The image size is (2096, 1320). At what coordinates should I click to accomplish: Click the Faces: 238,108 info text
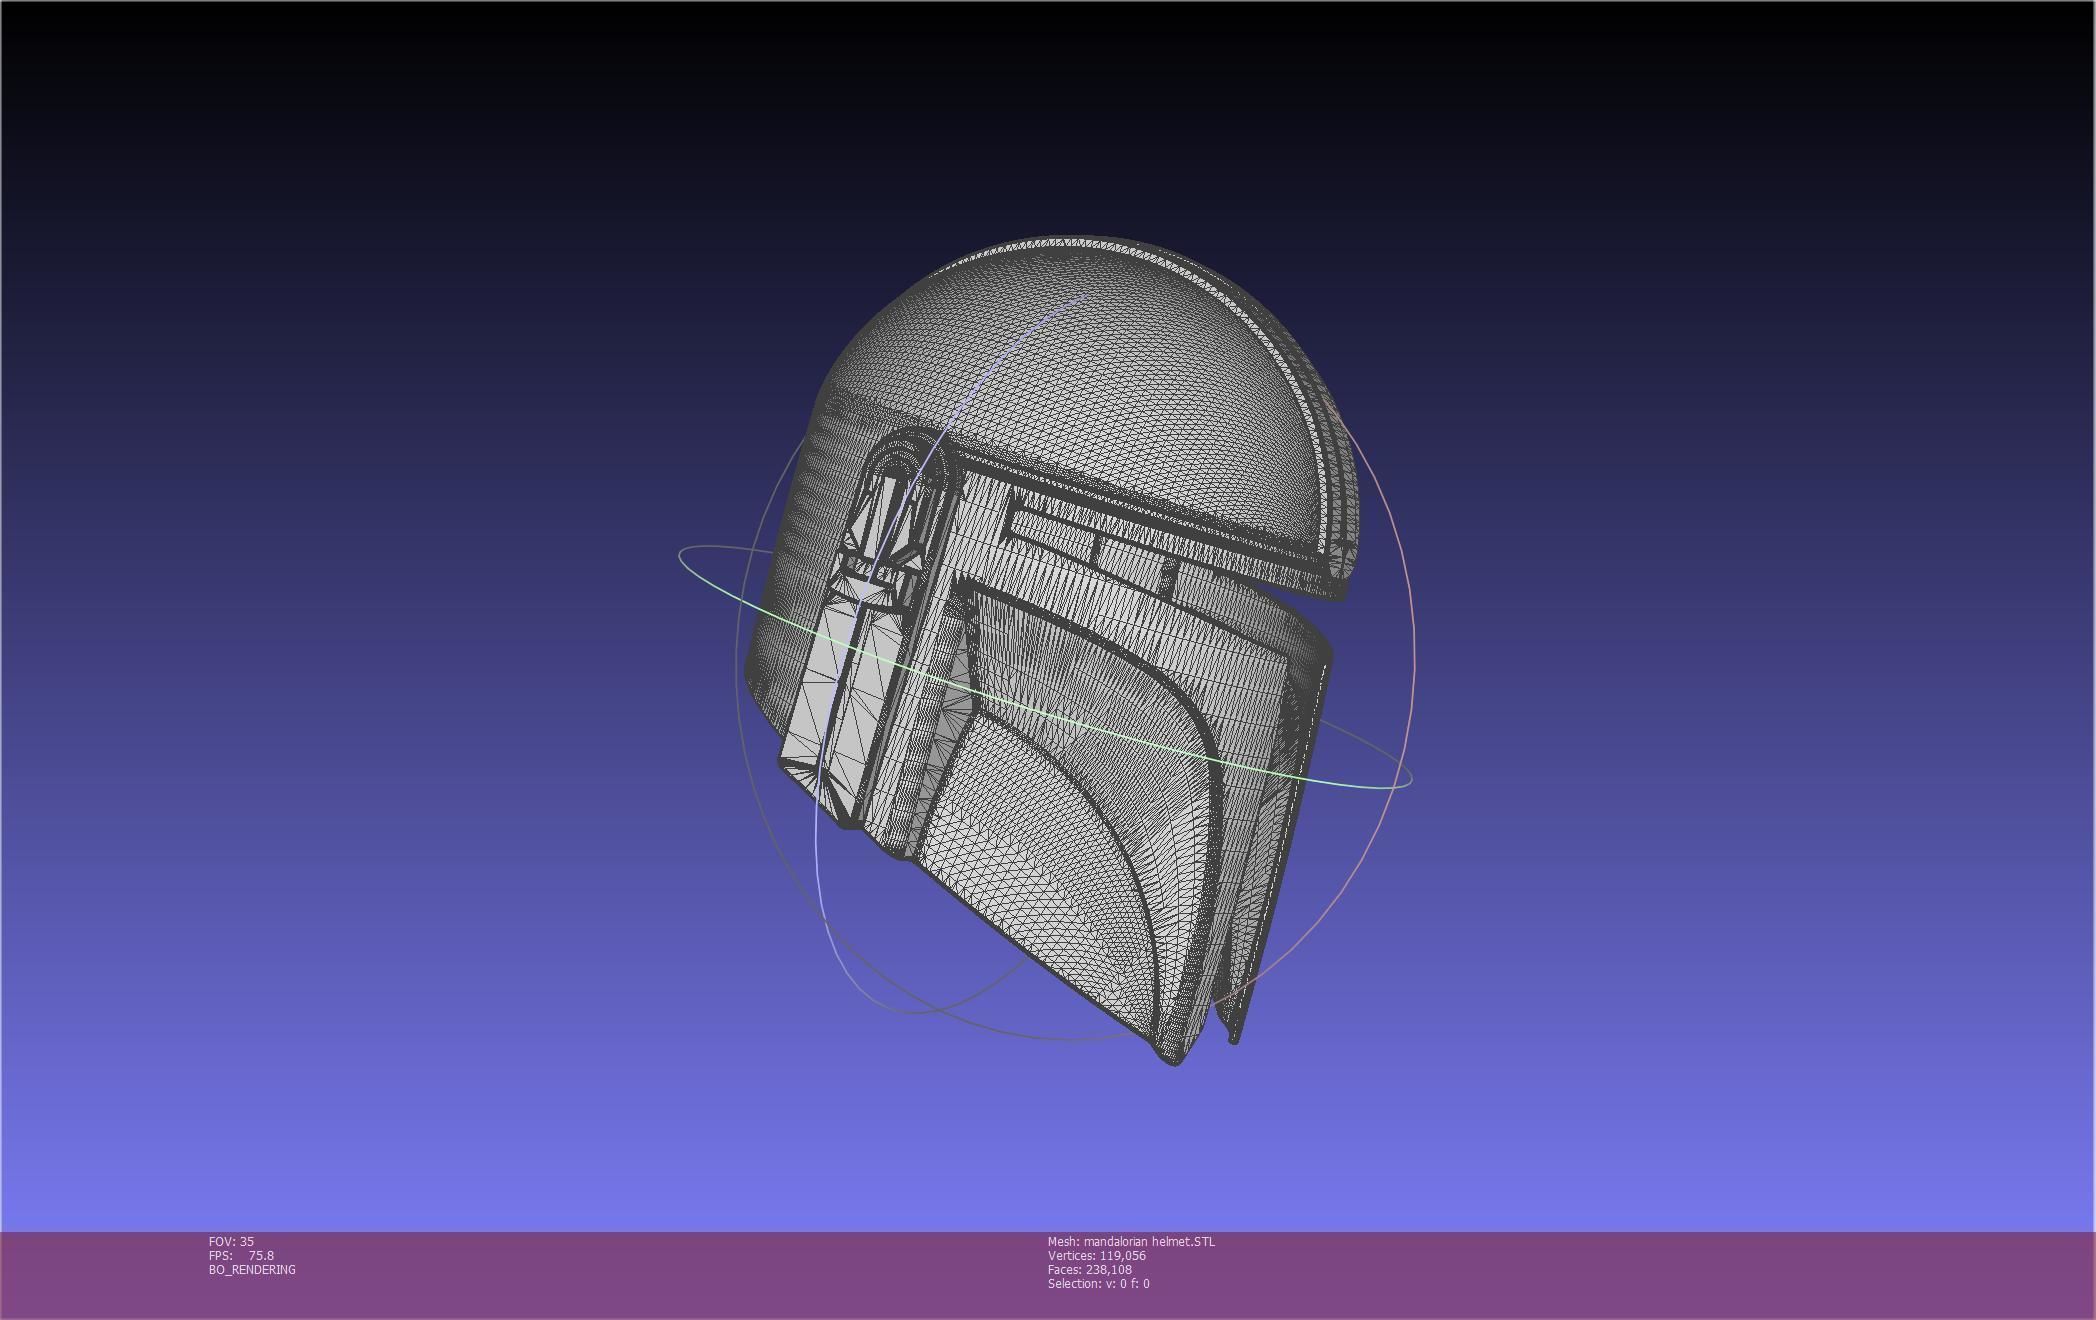pos(1089,1269)
